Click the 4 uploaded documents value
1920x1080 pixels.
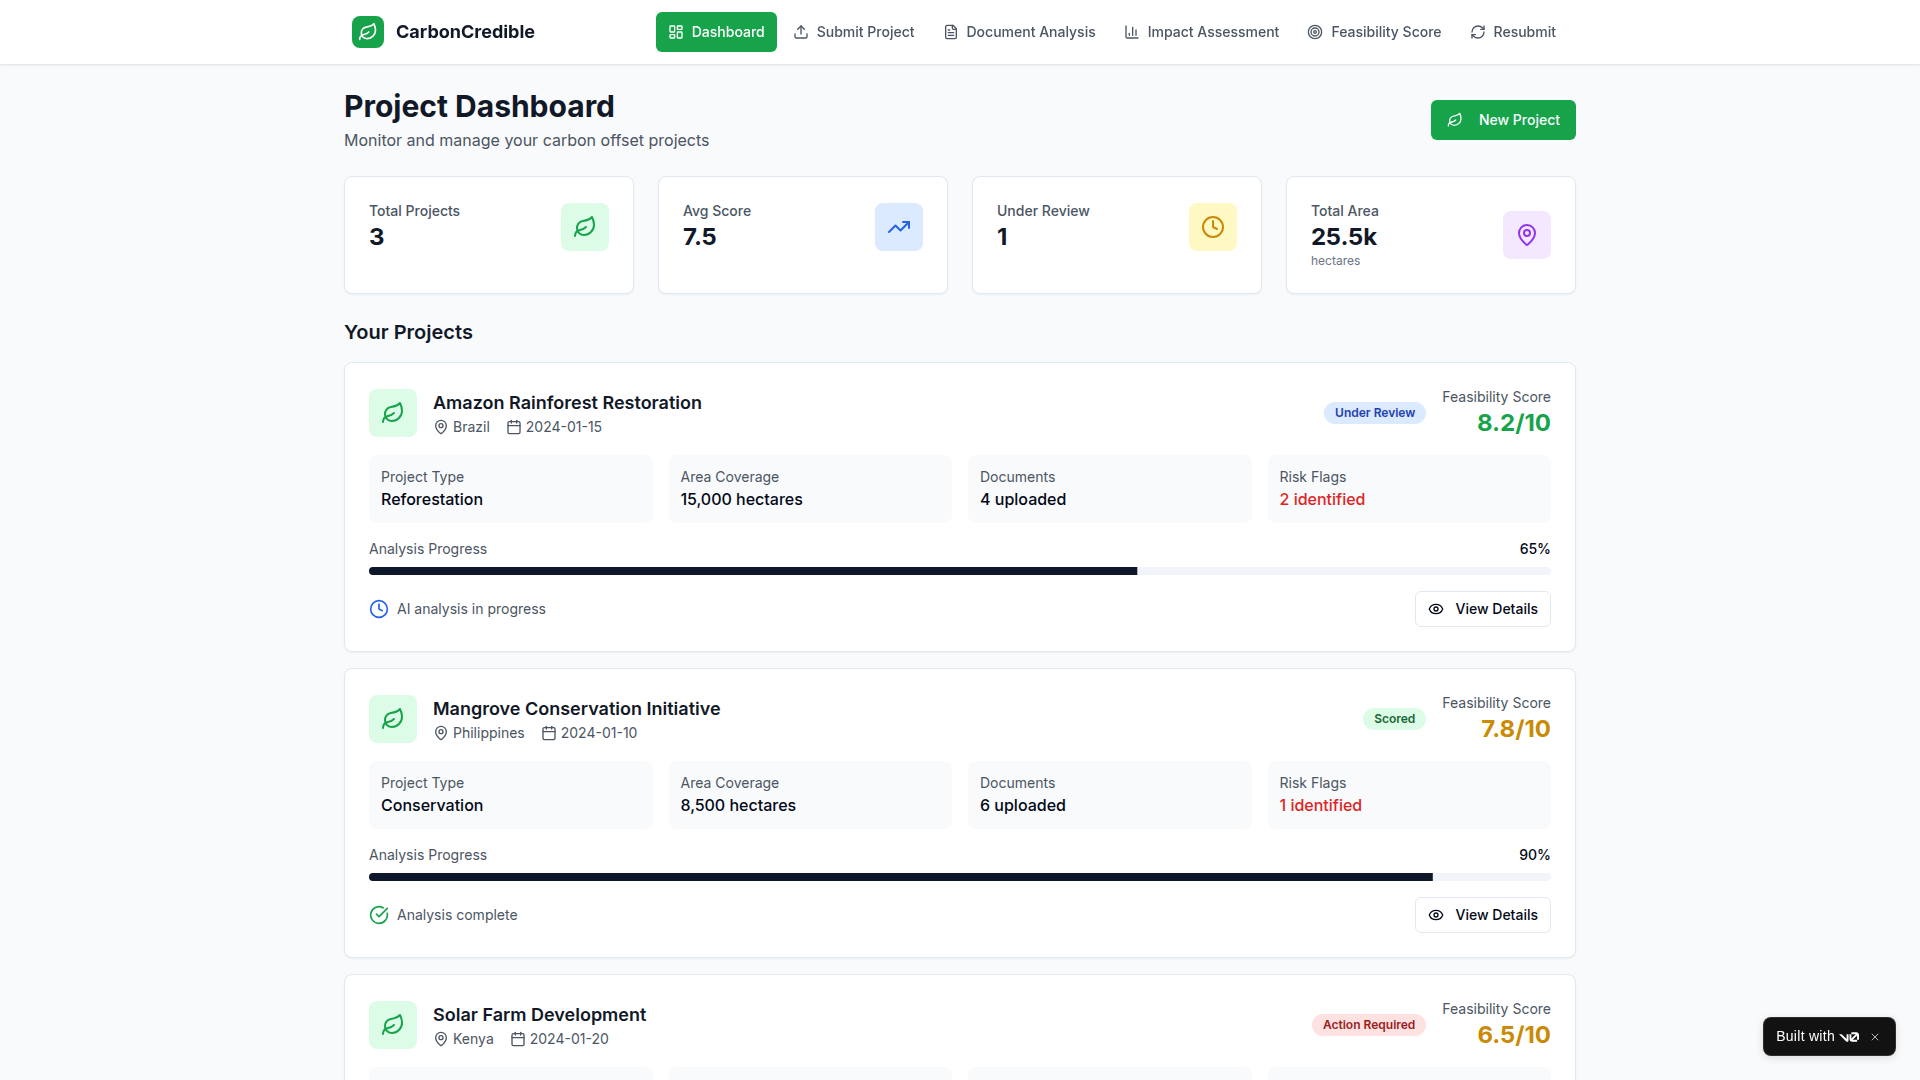click(1023, 500)
